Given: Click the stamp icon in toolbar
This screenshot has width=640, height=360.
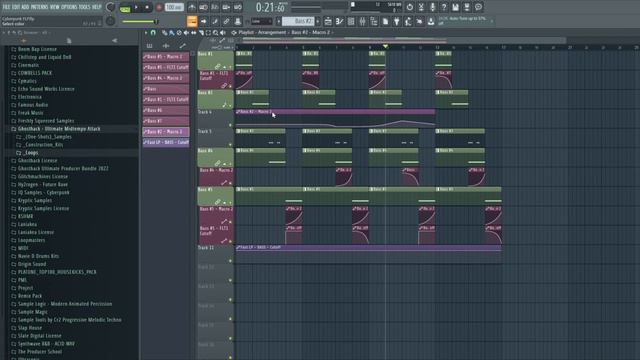Looking at the screenshot, I should tap(238, 21).
